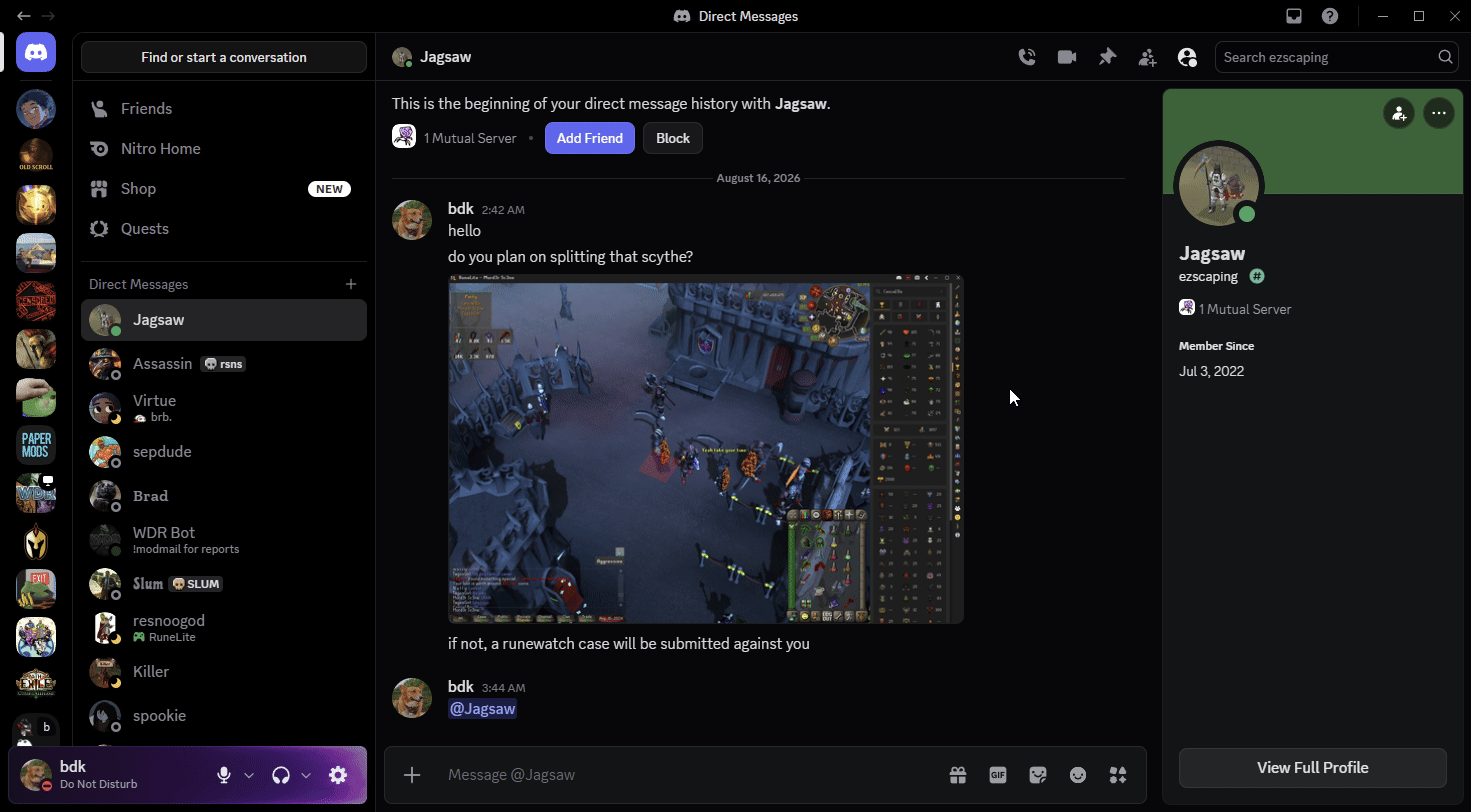Open the inbox icon in title bar
The image size is (1471, 812).
tap(1294, 16)
